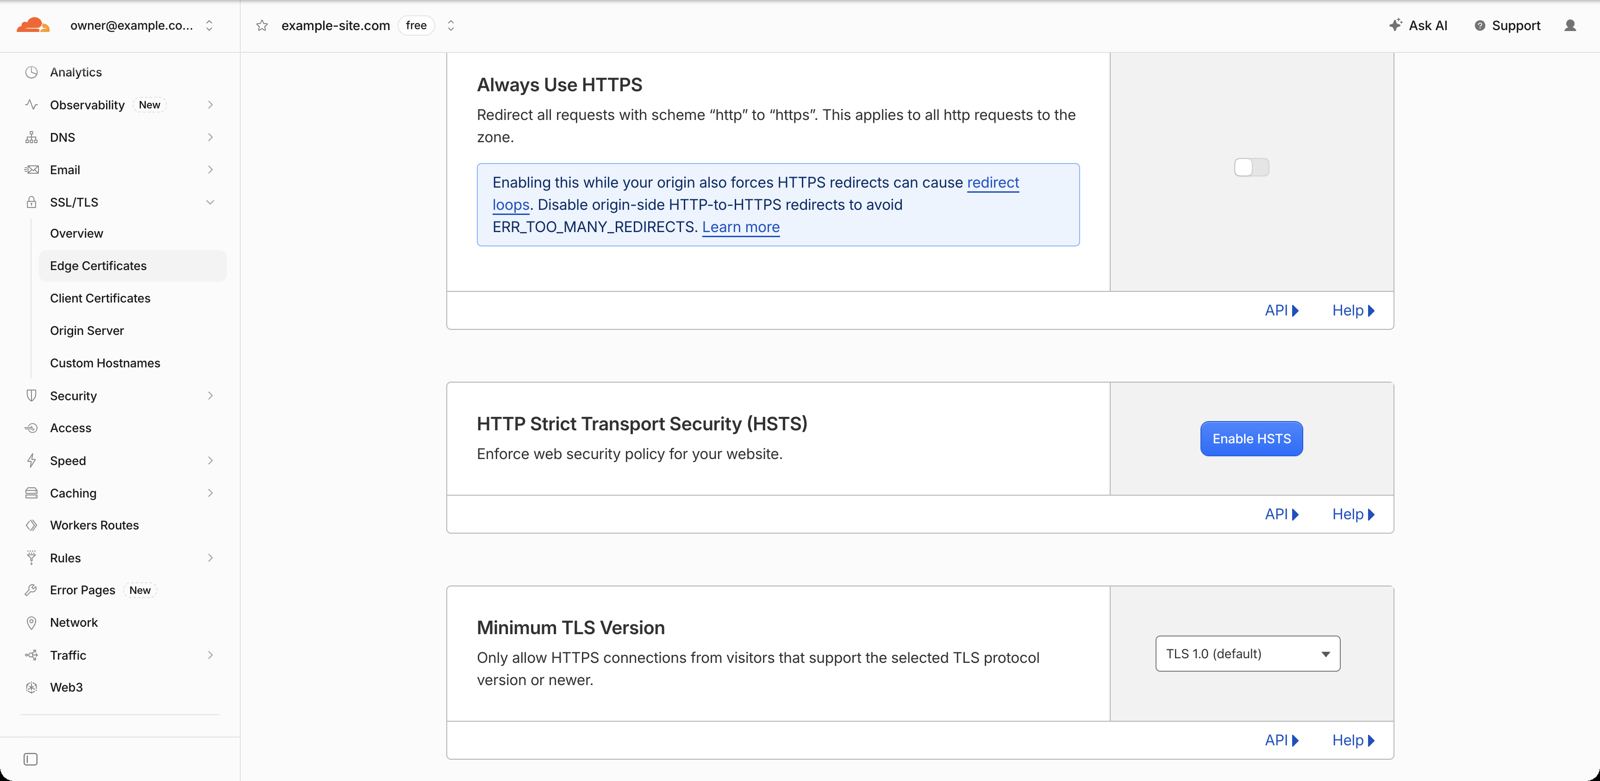Expand the Observability menu chevron
The height and width of the screenshot is (781, 1600).
[x=210, y=105]
